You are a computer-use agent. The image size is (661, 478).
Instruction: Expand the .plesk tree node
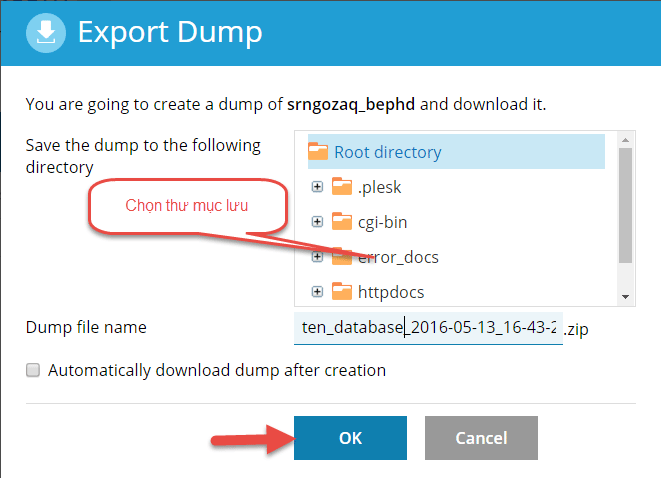click(x=317, y=187)
